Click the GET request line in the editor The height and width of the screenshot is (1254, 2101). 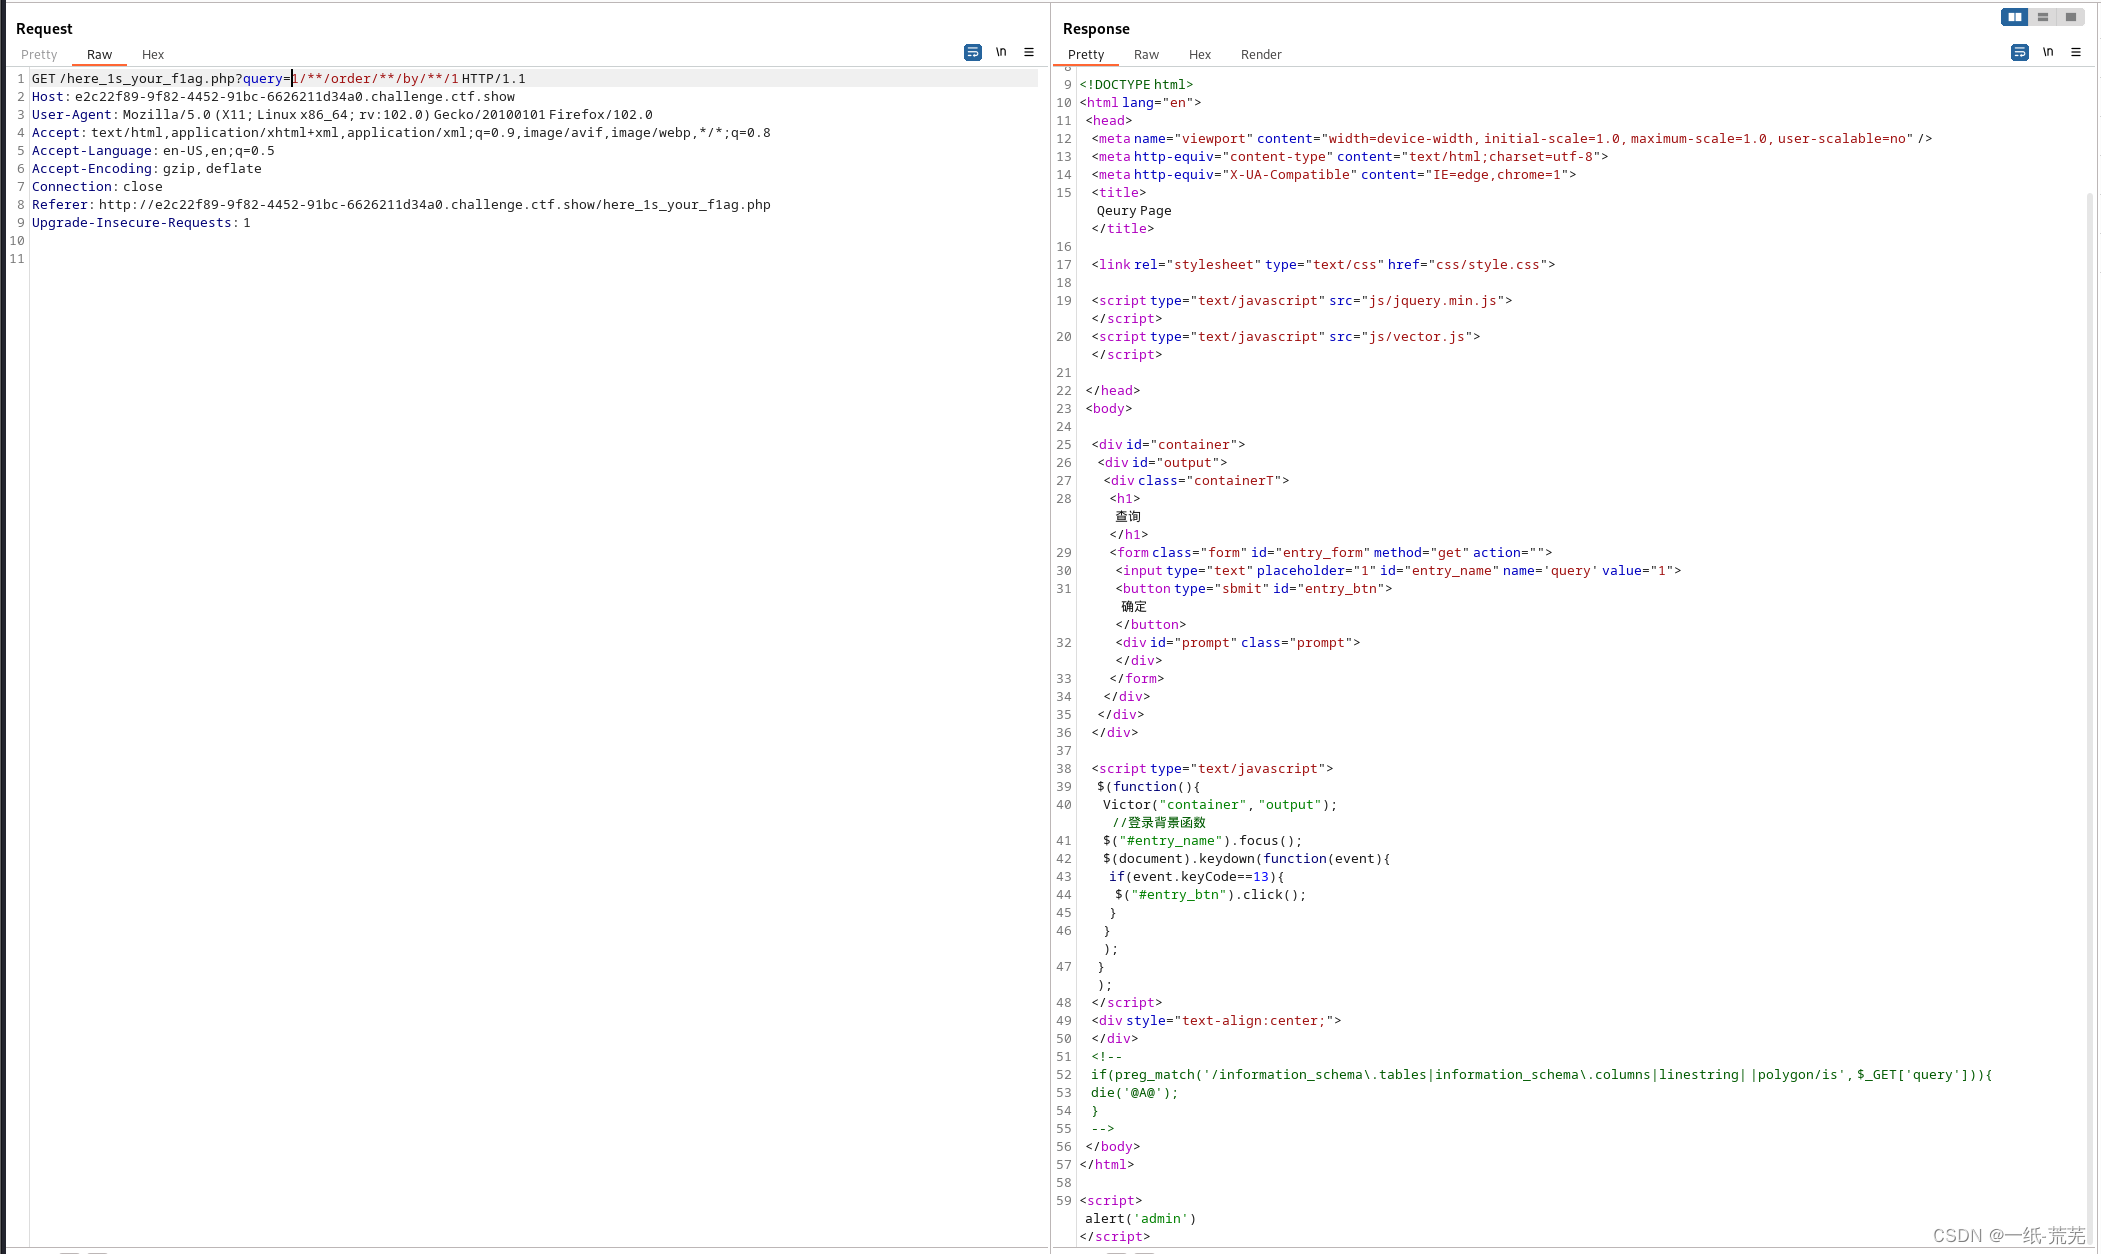(279, 79)
